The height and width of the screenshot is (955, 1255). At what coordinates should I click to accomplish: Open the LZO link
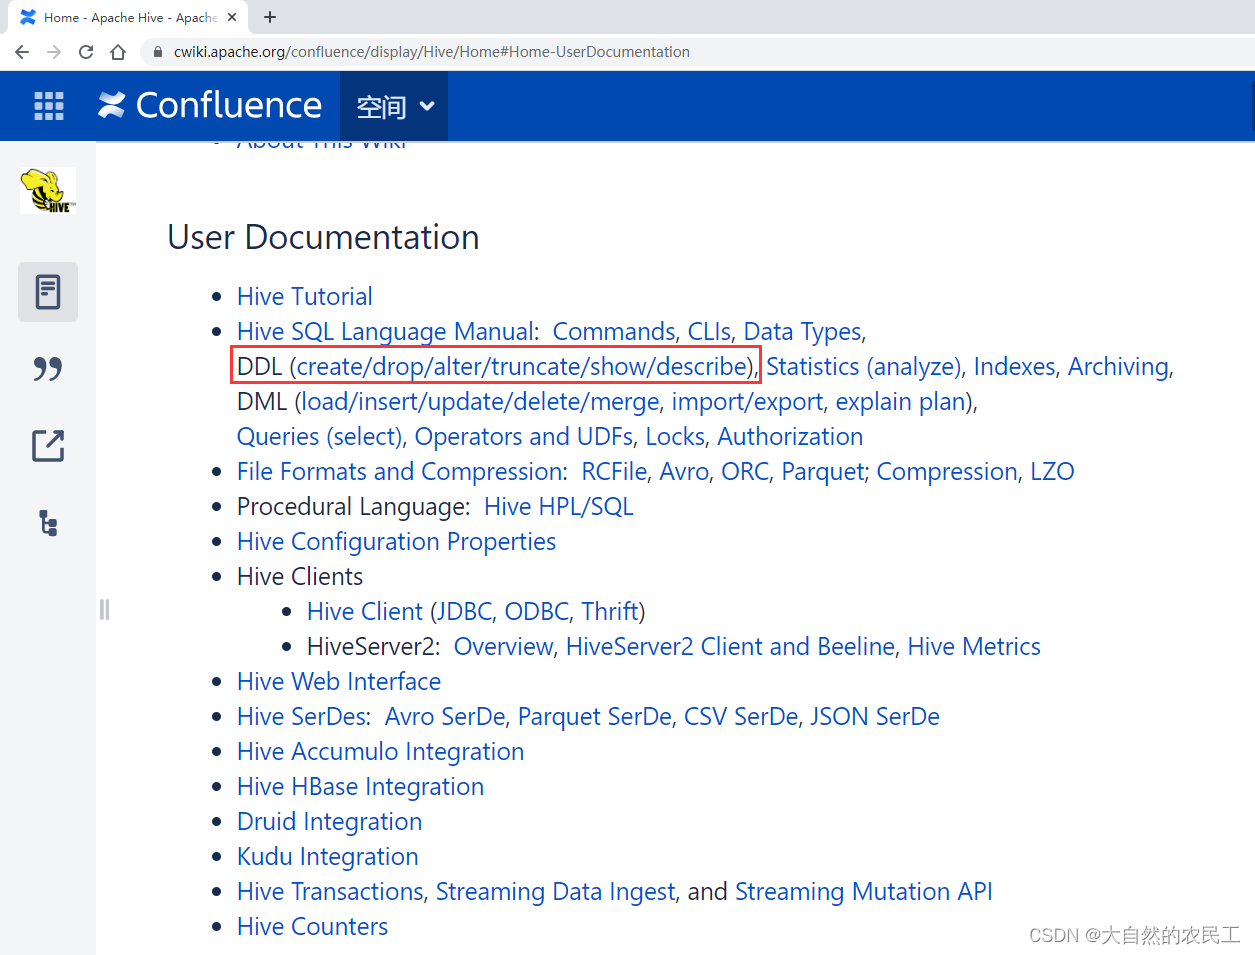click(1053, 472)
